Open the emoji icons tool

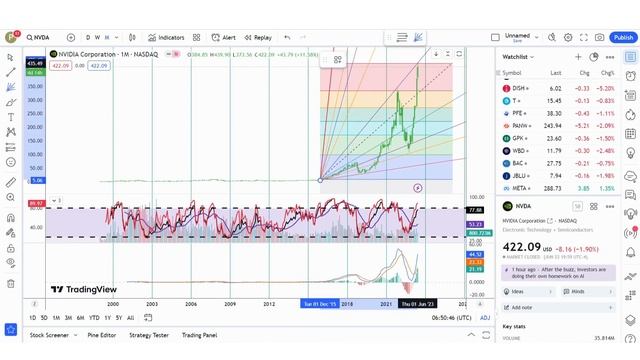point(11,162)
